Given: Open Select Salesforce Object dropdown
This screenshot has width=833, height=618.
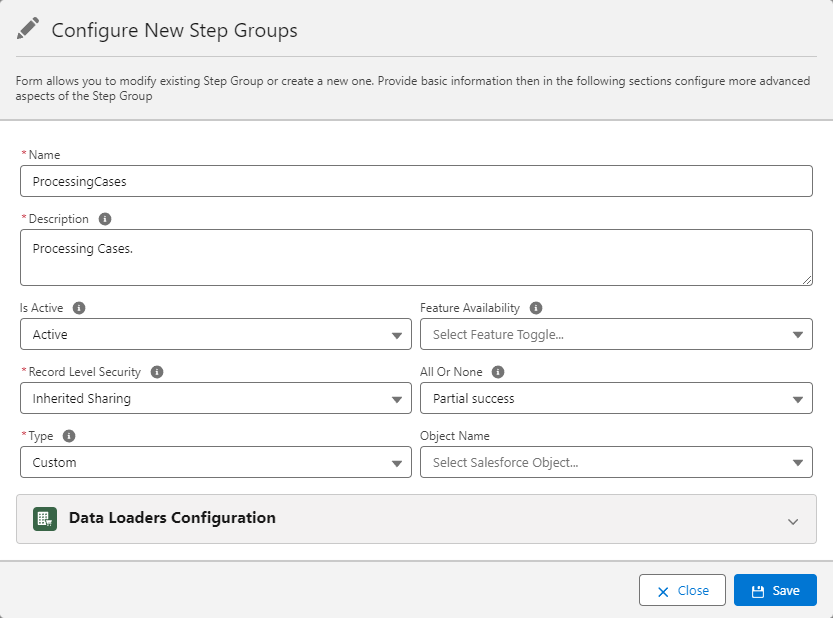Looking at the screenshot, I should pos(616,463).
